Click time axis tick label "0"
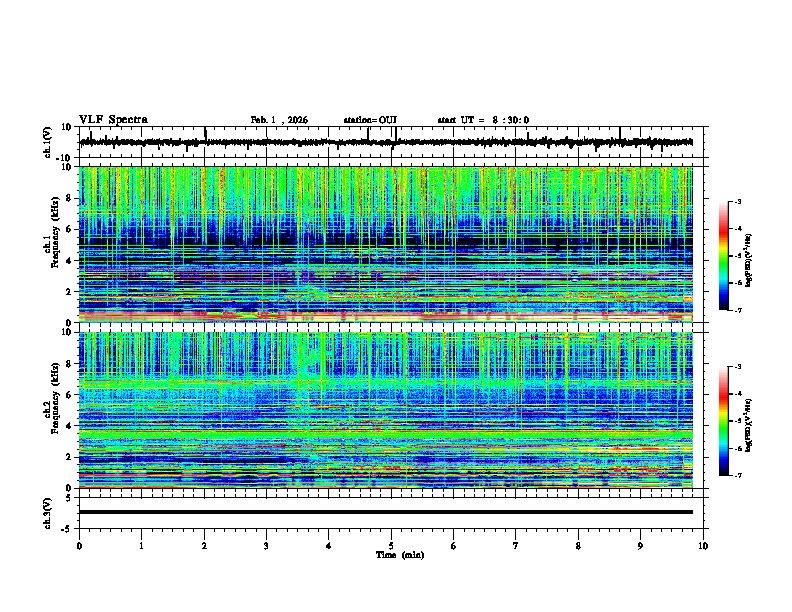Viewport: 792px width, 612px height. [79, 546]
